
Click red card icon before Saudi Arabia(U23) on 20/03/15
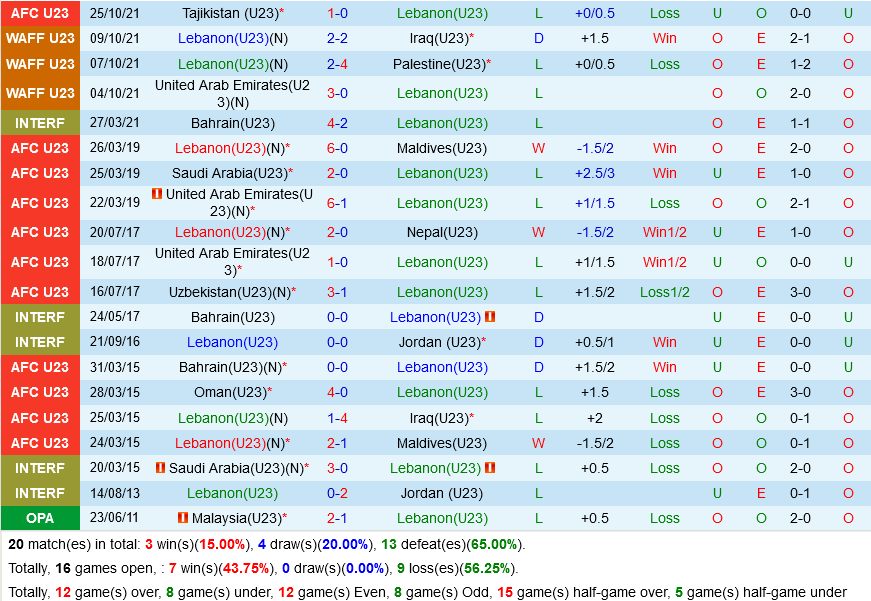point(160,468)
